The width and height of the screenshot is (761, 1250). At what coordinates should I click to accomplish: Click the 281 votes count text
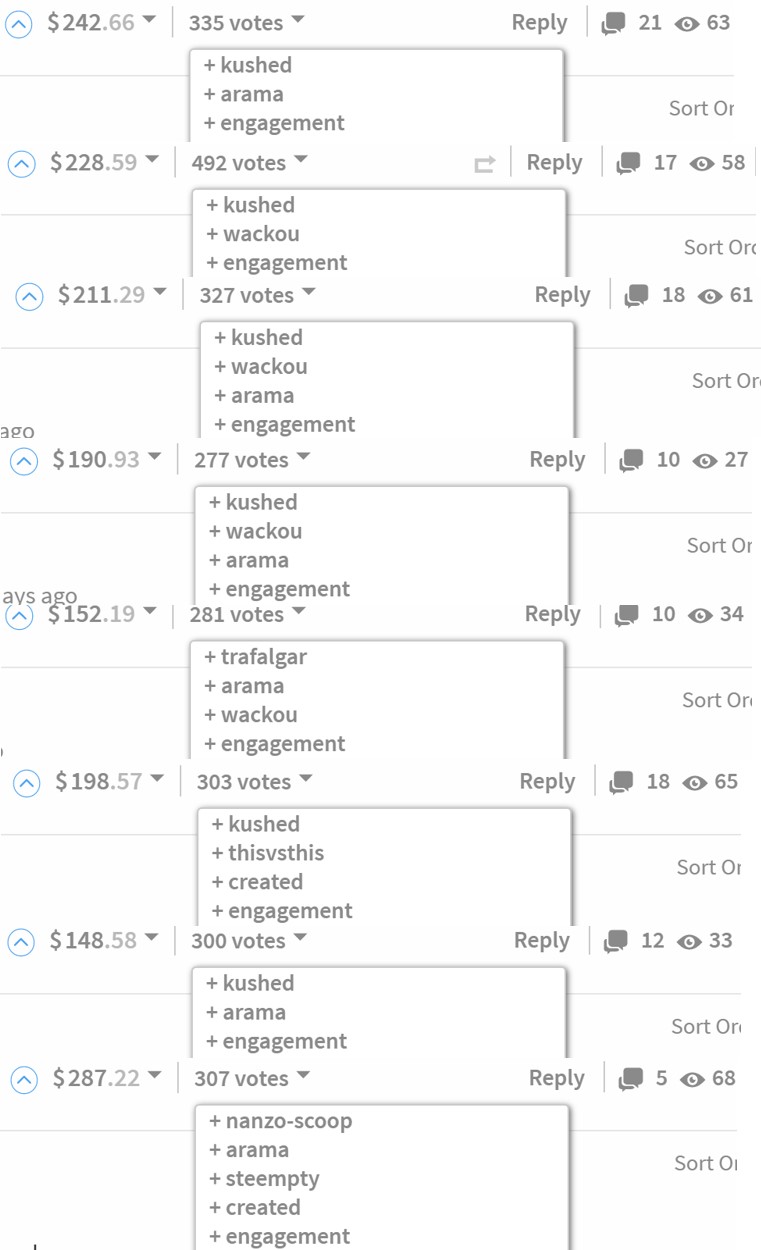click(236, 615)
